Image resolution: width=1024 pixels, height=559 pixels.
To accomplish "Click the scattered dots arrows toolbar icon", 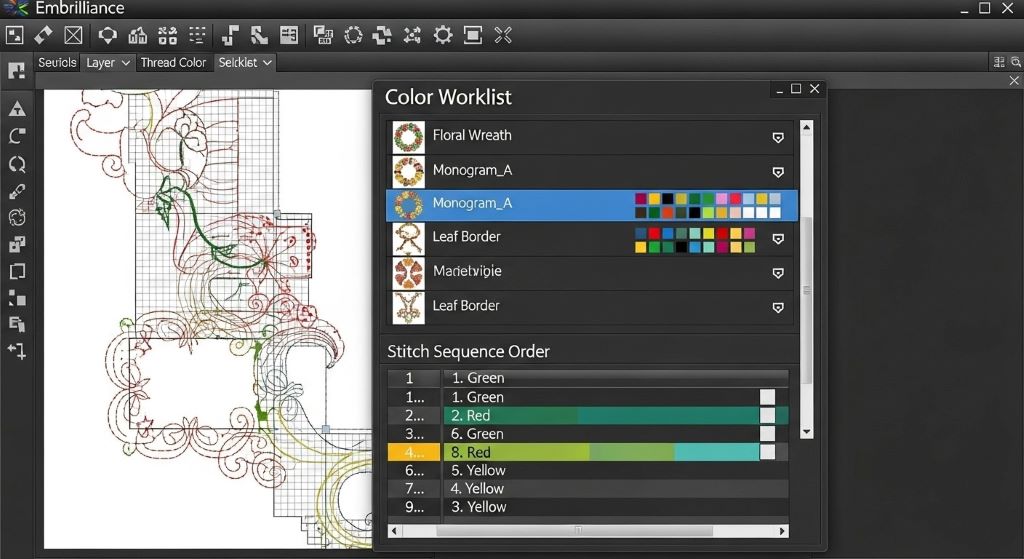I will 412,35.
